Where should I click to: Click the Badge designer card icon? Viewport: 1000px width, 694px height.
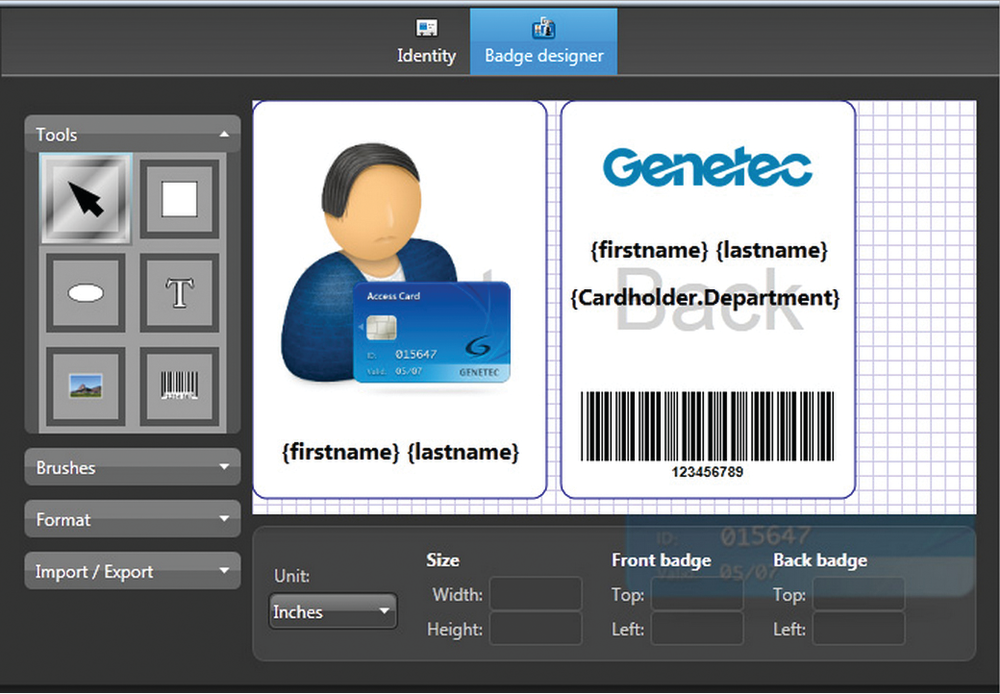click(543, 27)
